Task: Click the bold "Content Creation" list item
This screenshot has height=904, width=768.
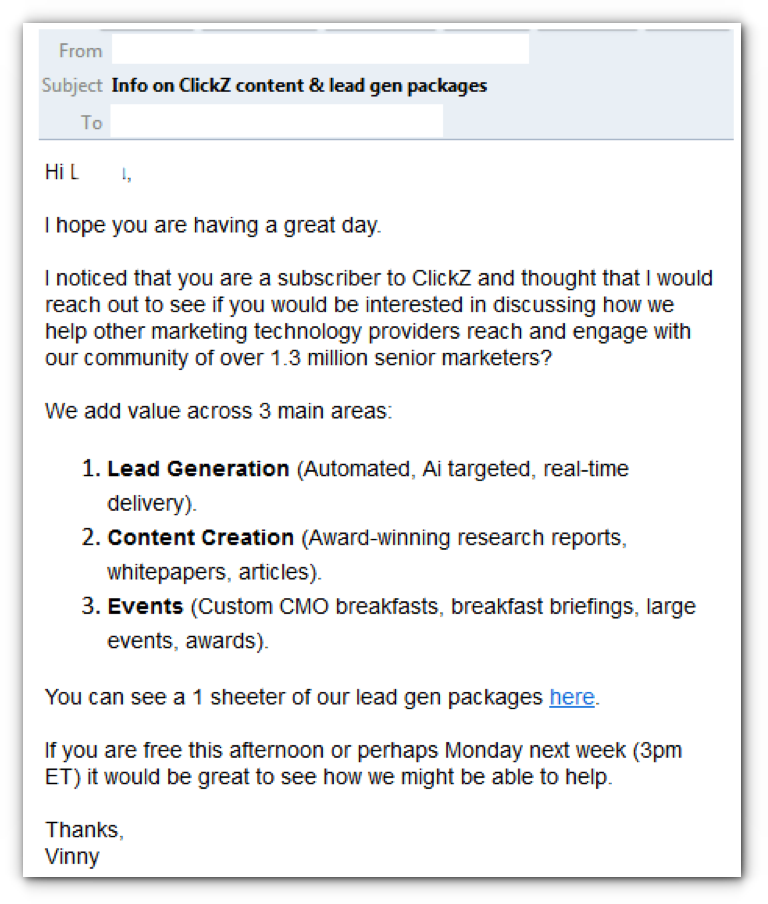Action: point(200,538)
